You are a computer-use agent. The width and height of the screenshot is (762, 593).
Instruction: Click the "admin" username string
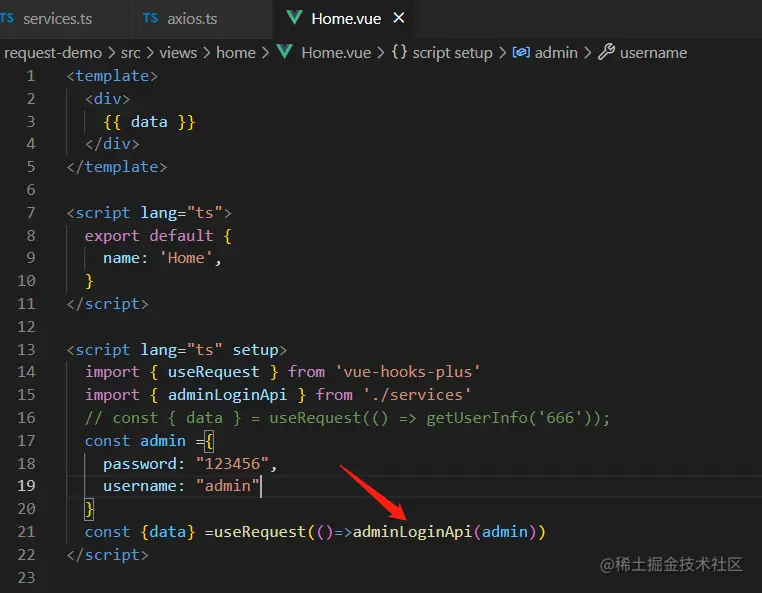click(x=227, y=486)
